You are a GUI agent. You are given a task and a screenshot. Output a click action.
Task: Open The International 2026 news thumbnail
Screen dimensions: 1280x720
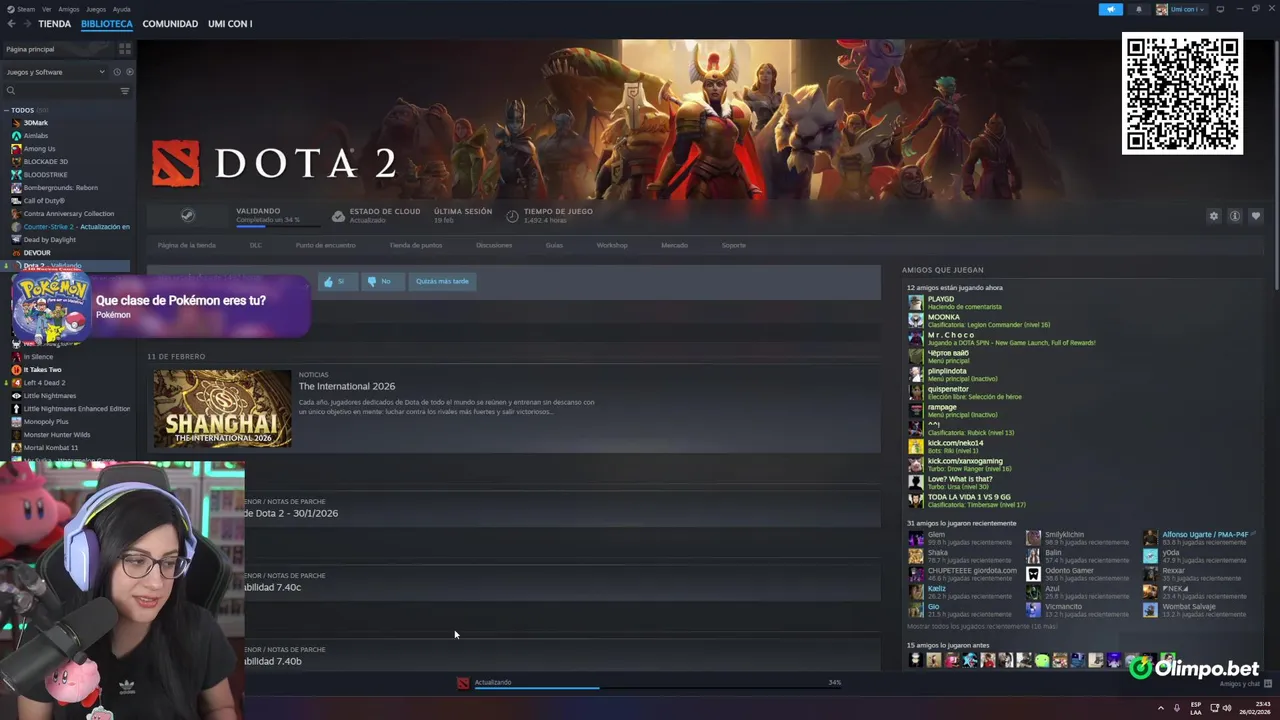click(222, 408)
